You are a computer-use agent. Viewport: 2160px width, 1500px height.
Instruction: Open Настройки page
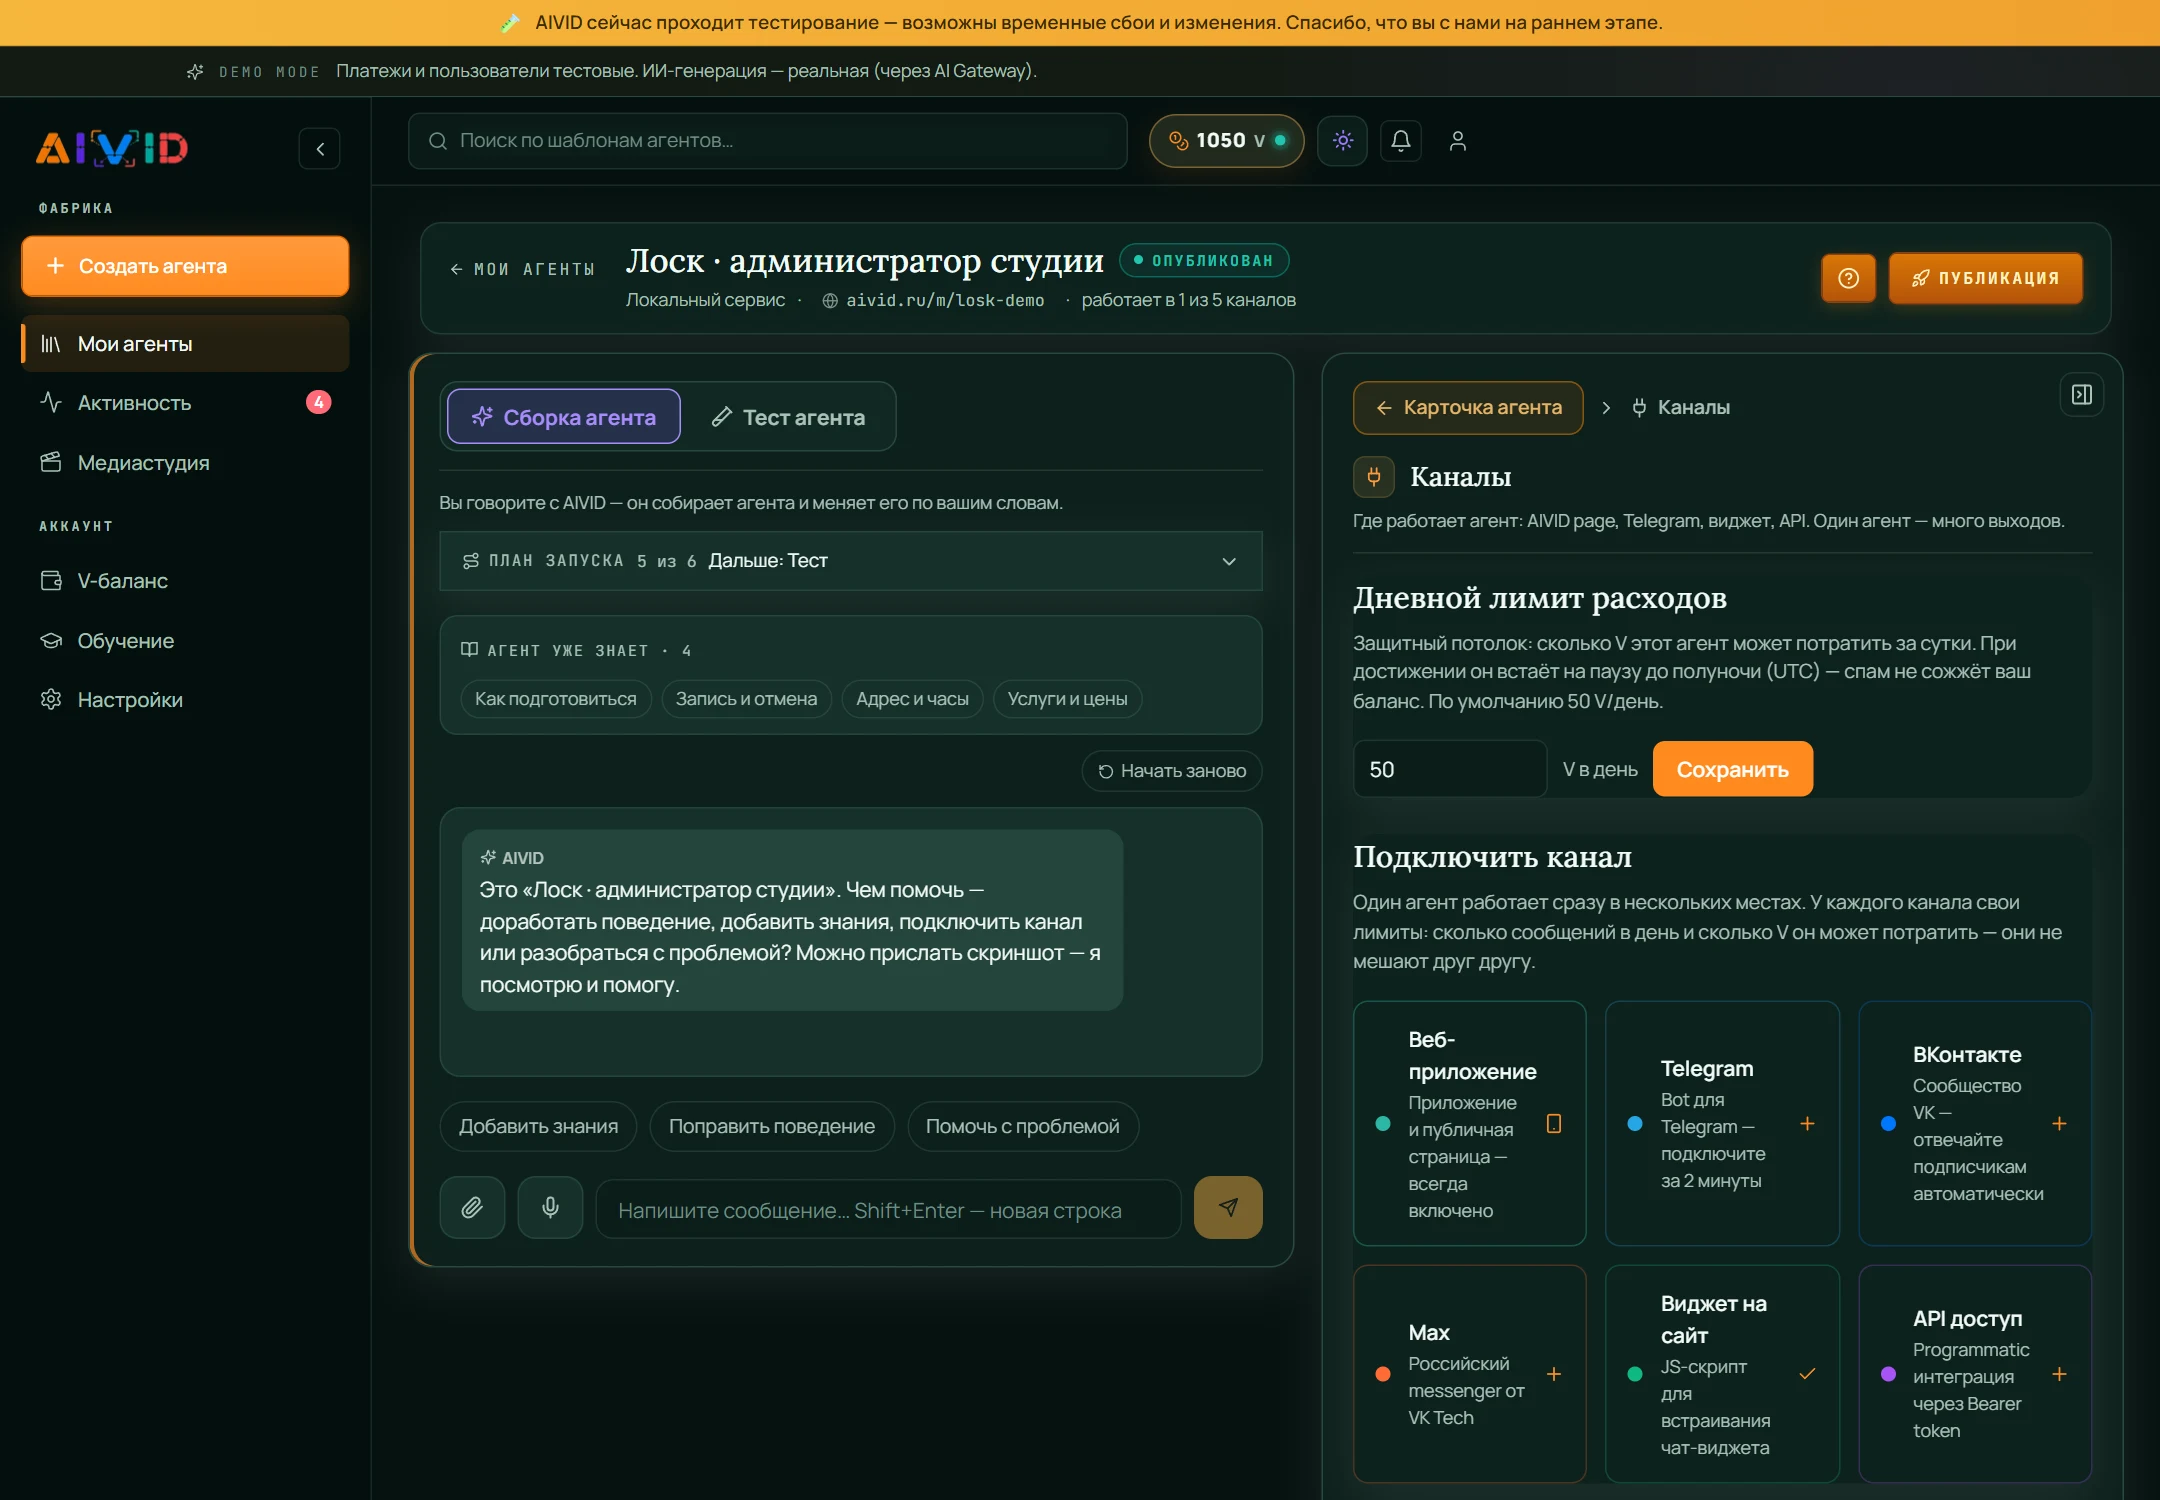[185, 700]
